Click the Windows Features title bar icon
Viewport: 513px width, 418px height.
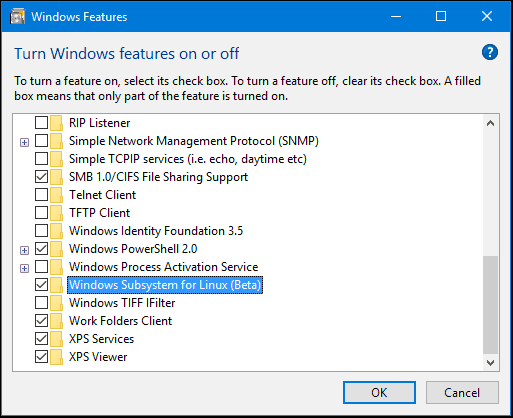pyautogui.click(x=17, y=17)
